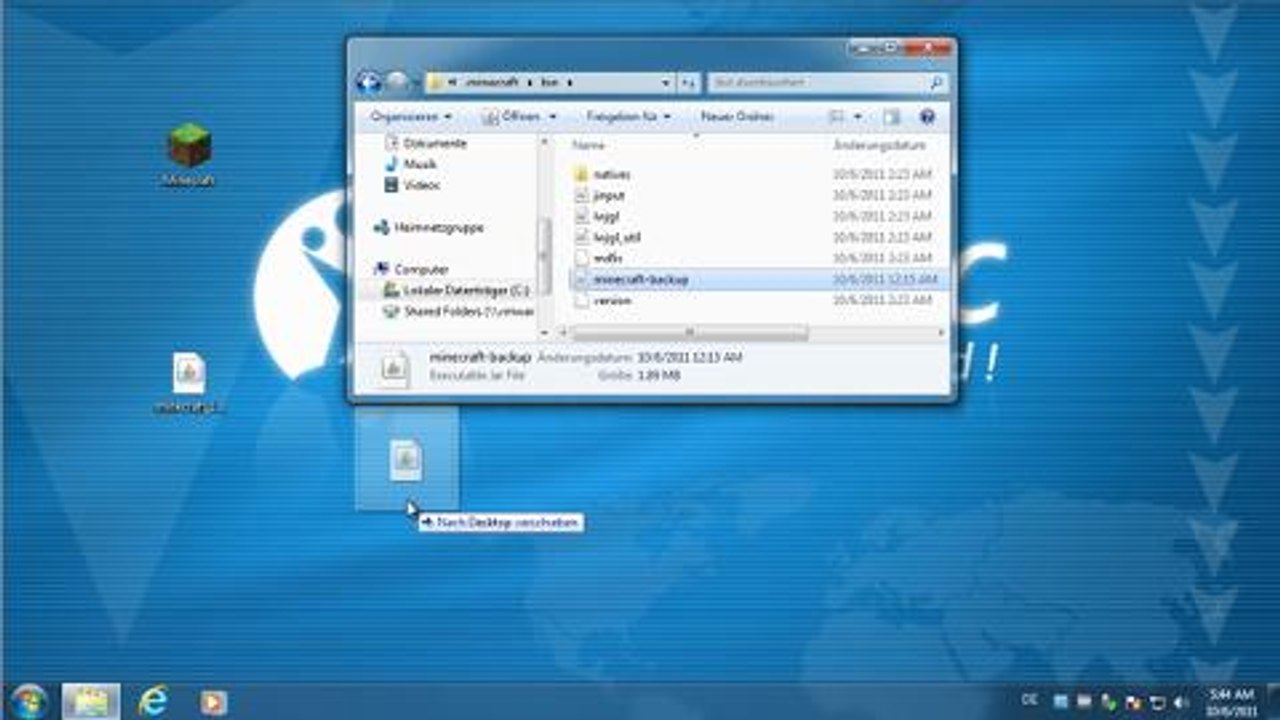1280x720 pixels.
Task: Click the taskbar clock
Action: (1230, 702)
